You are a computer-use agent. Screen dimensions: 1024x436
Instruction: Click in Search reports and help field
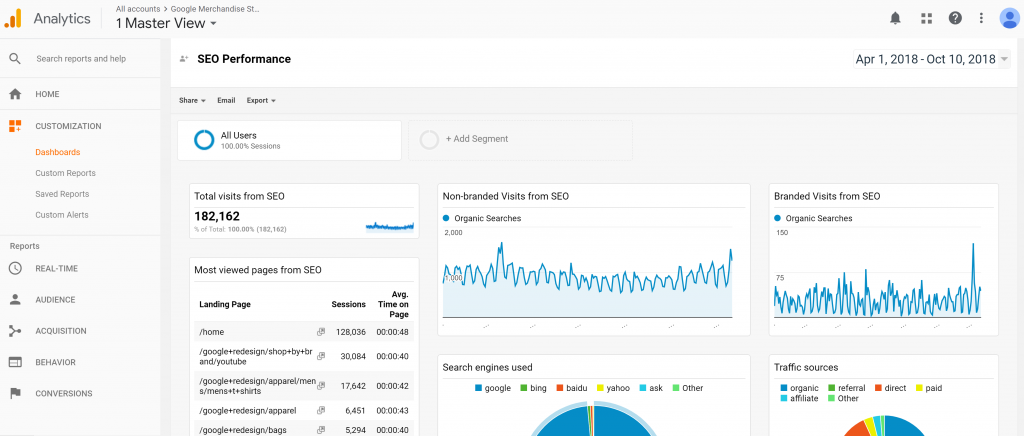81,59
